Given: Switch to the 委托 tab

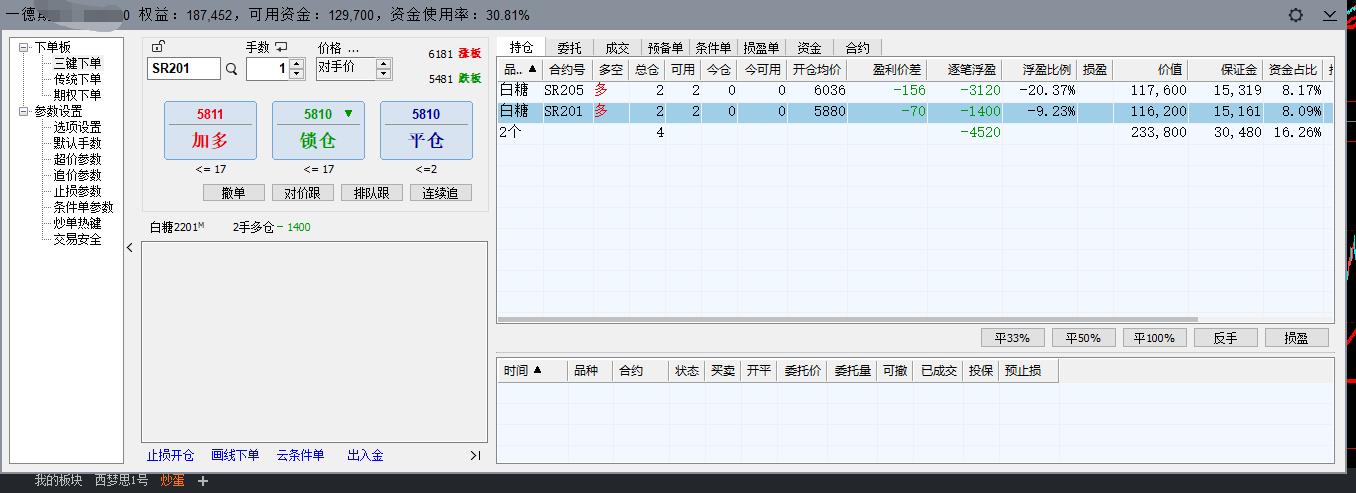Looking at the screenshot, I should pyautogui.click(x=569, y=47).
